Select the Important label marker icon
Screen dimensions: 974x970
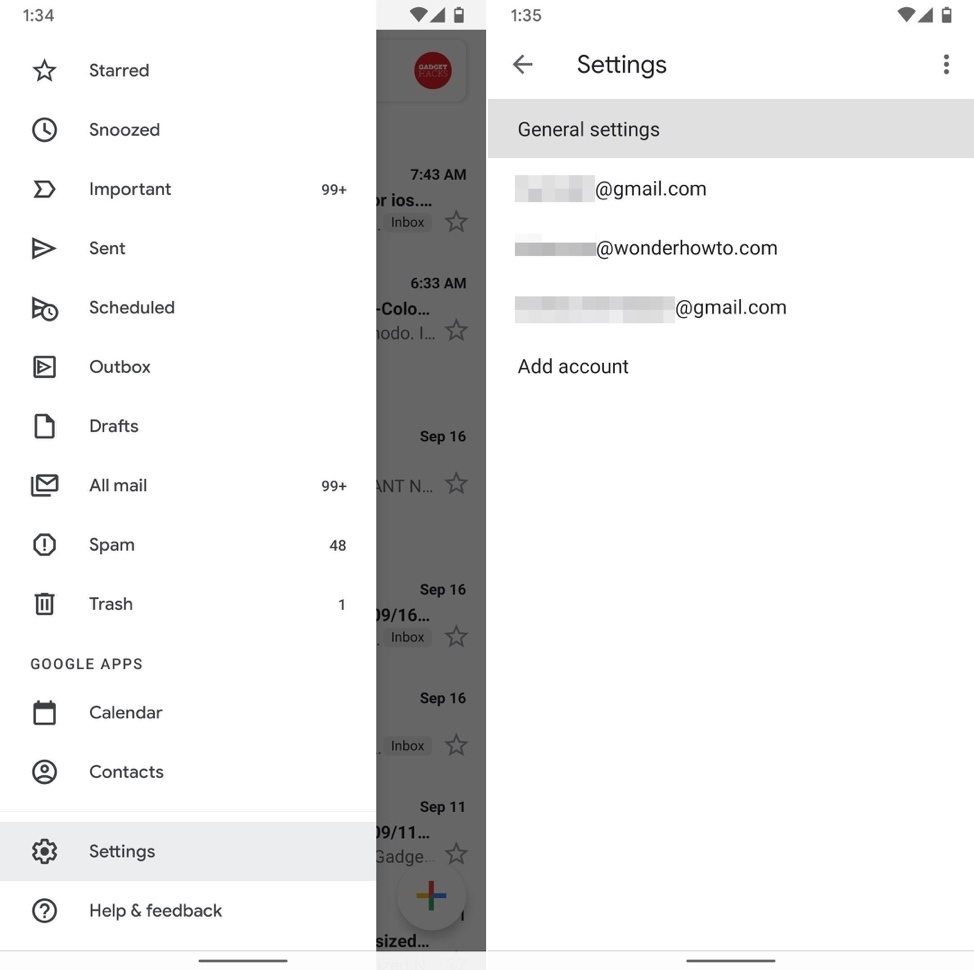point(44,189)
